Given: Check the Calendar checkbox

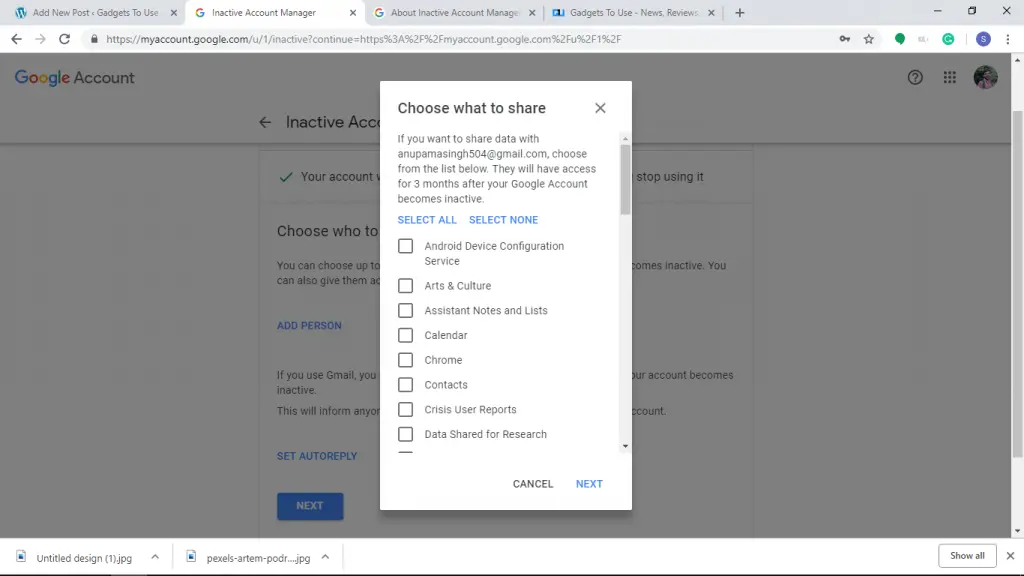Looking at the screenshot, I should 406,336.
